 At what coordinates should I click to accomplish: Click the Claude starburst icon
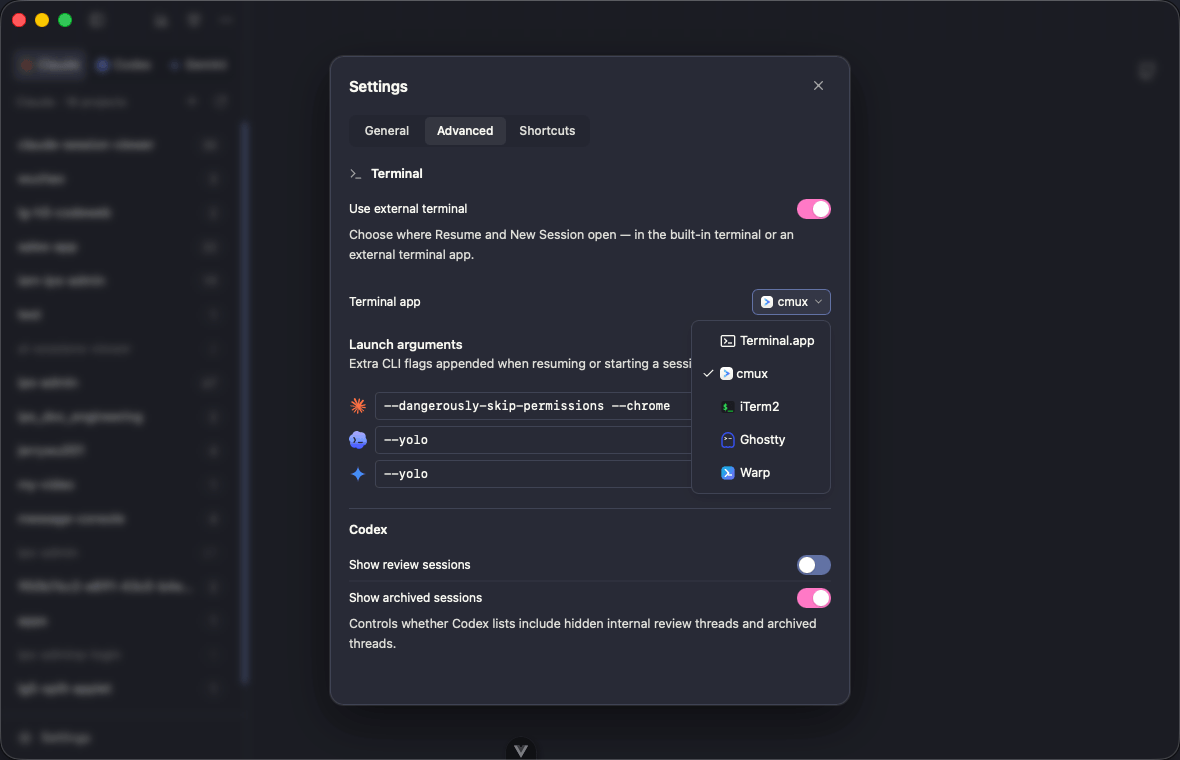357,406
